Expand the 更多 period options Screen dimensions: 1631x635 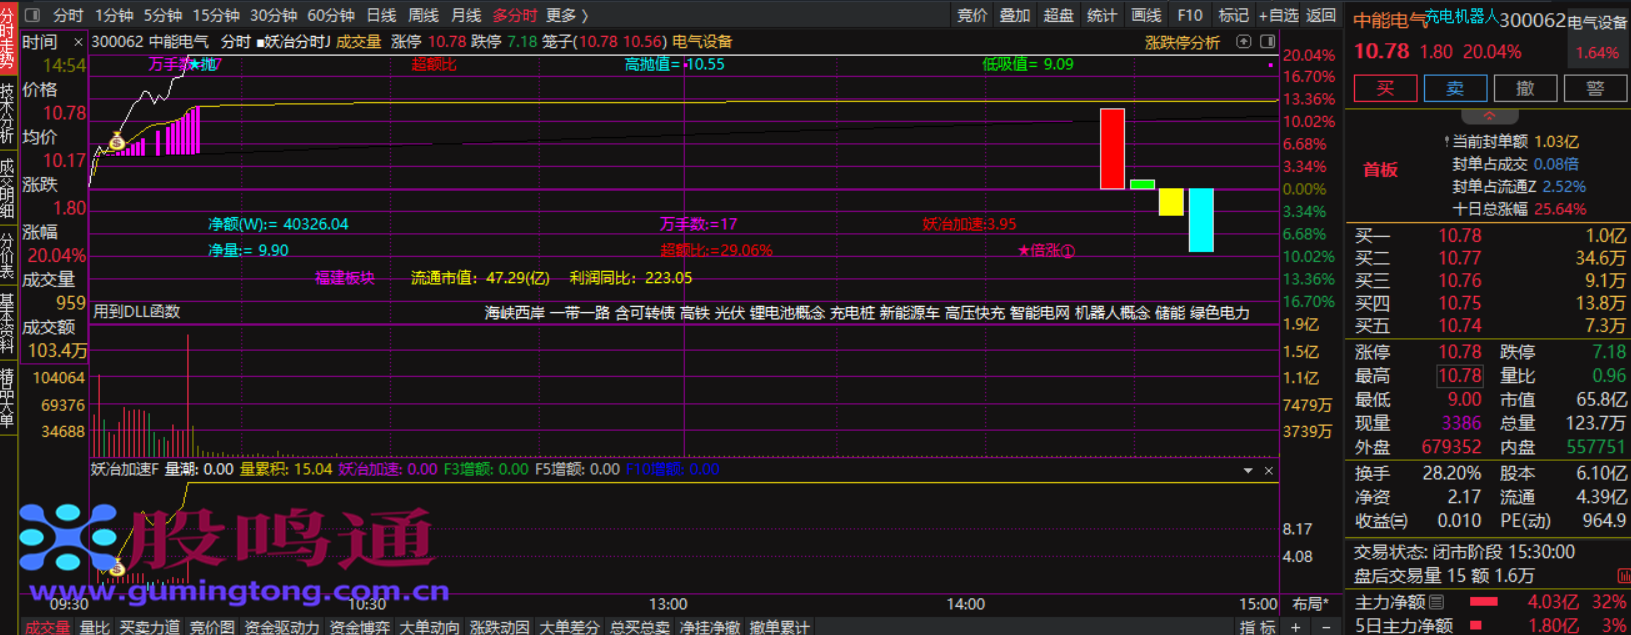[566, 15]
